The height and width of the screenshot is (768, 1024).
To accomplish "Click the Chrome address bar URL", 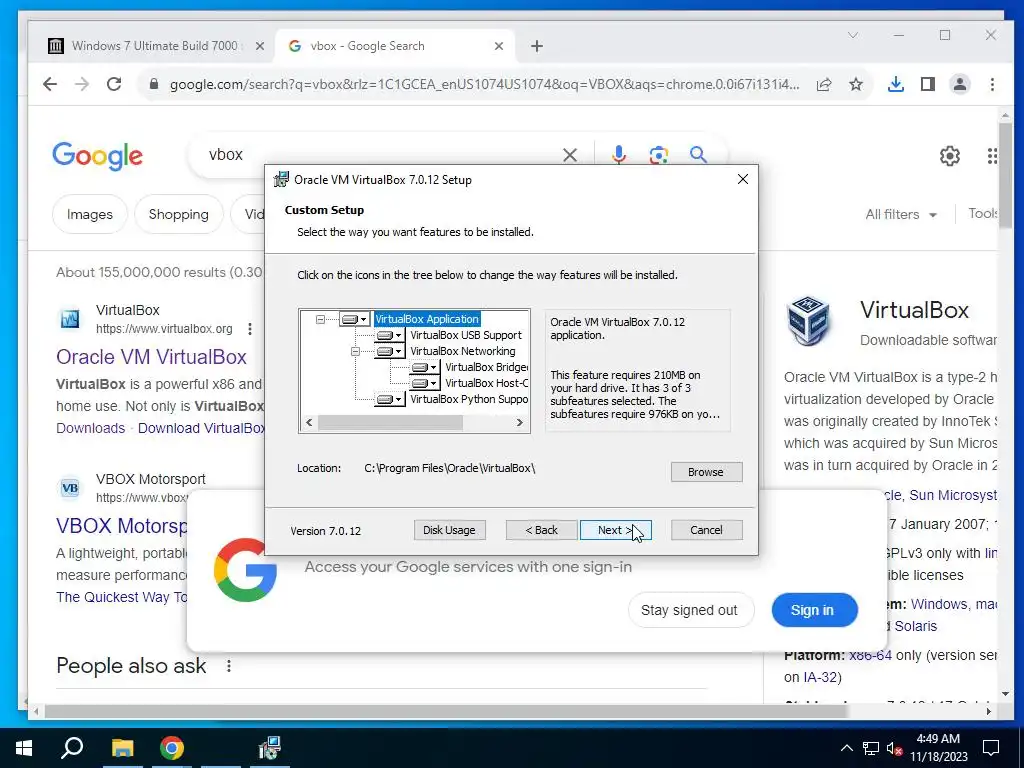I will 484,84.
